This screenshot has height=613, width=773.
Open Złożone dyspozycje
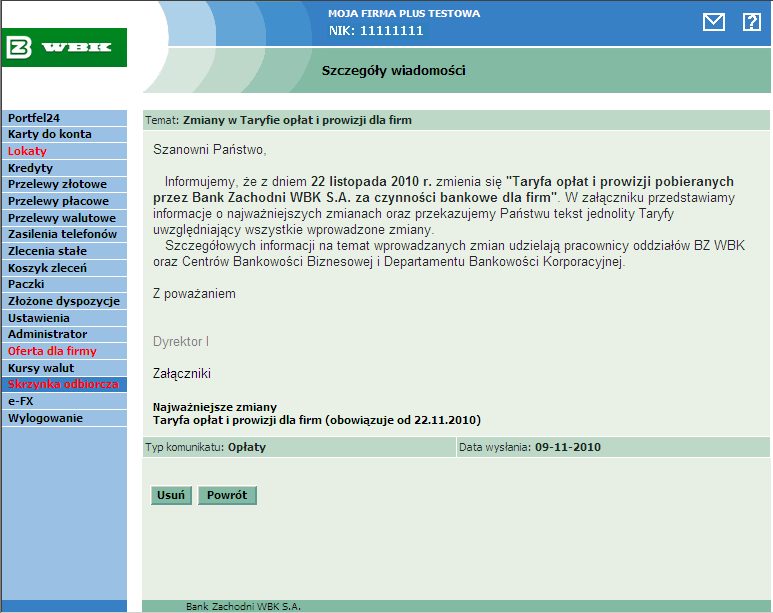point(64,301)
